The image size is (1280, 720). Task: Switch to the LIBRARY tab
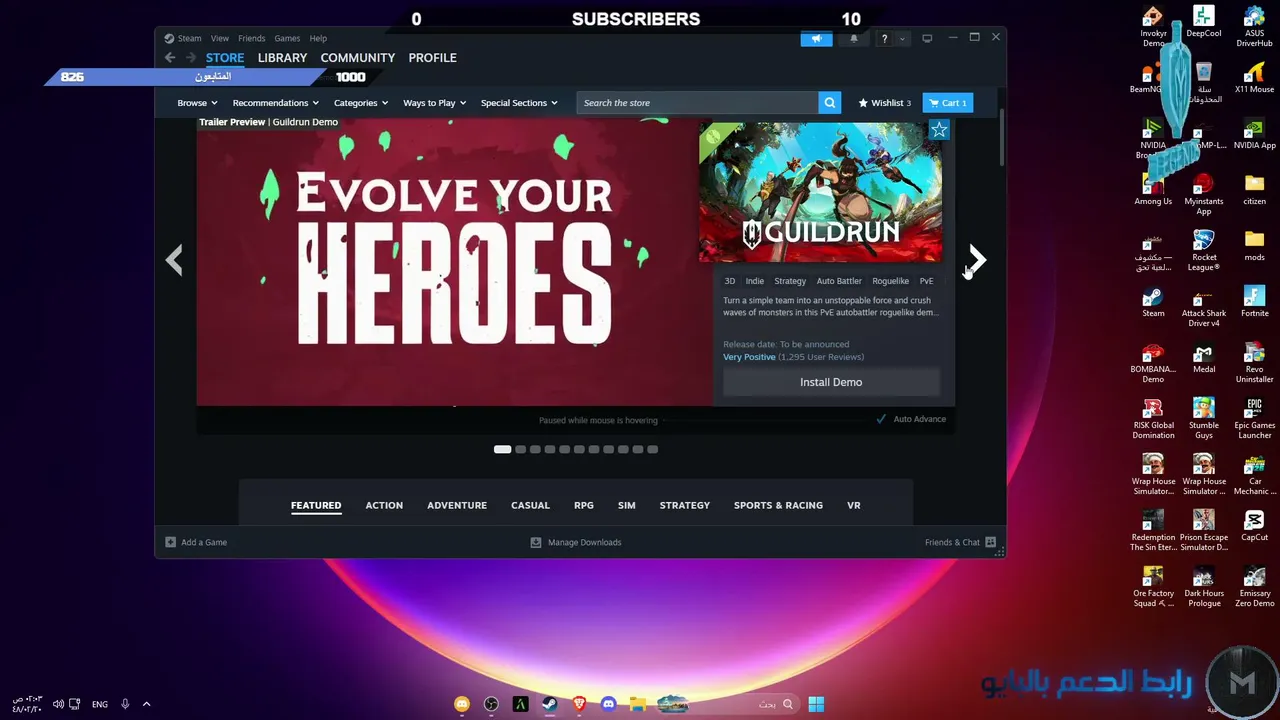tap(282, 58)
